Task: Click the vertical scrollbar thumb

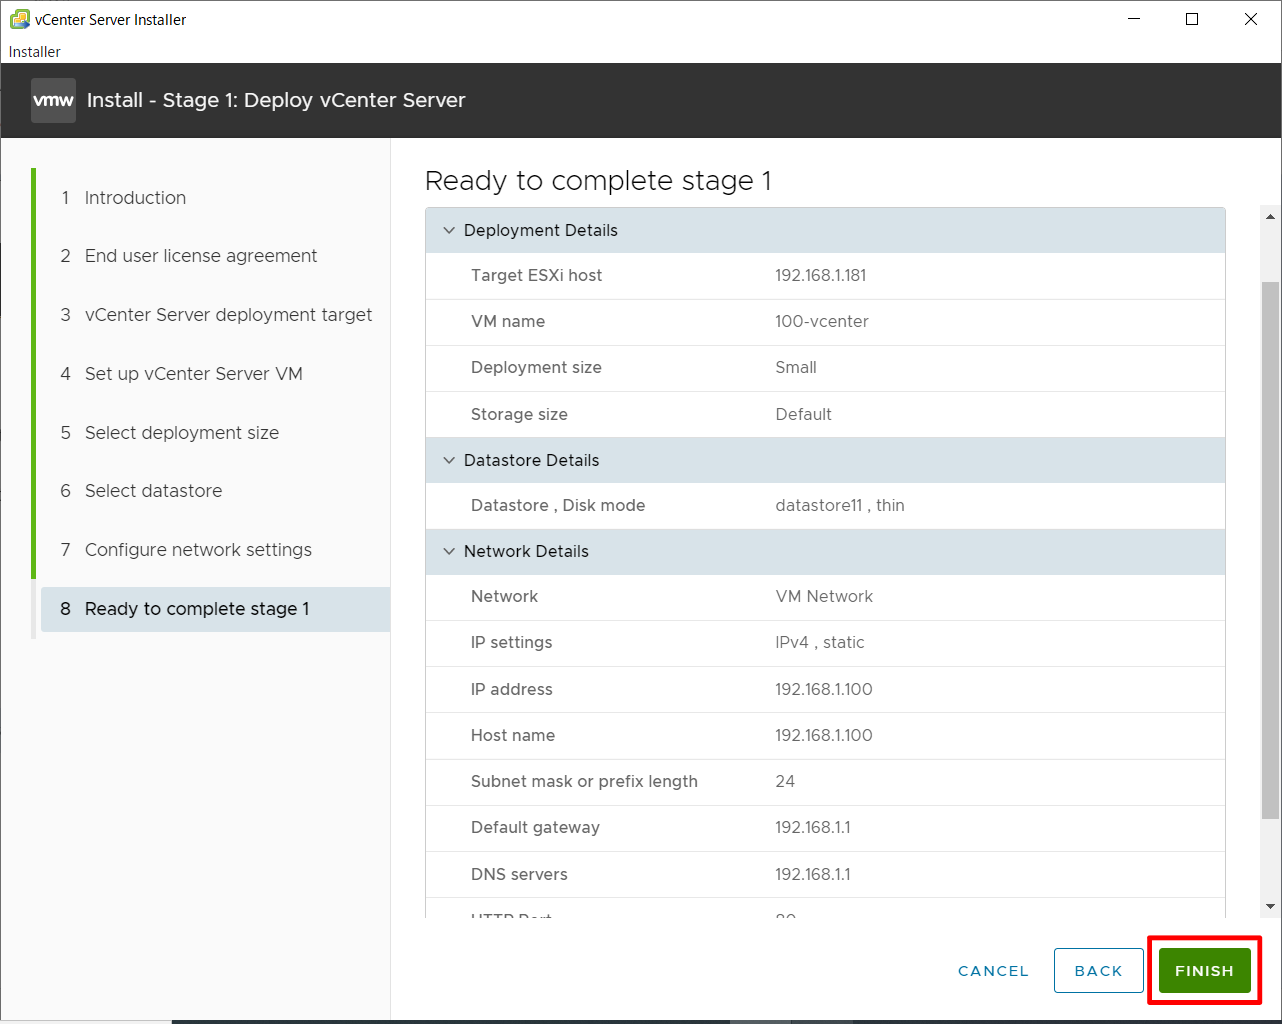Action: (1270, 550)
